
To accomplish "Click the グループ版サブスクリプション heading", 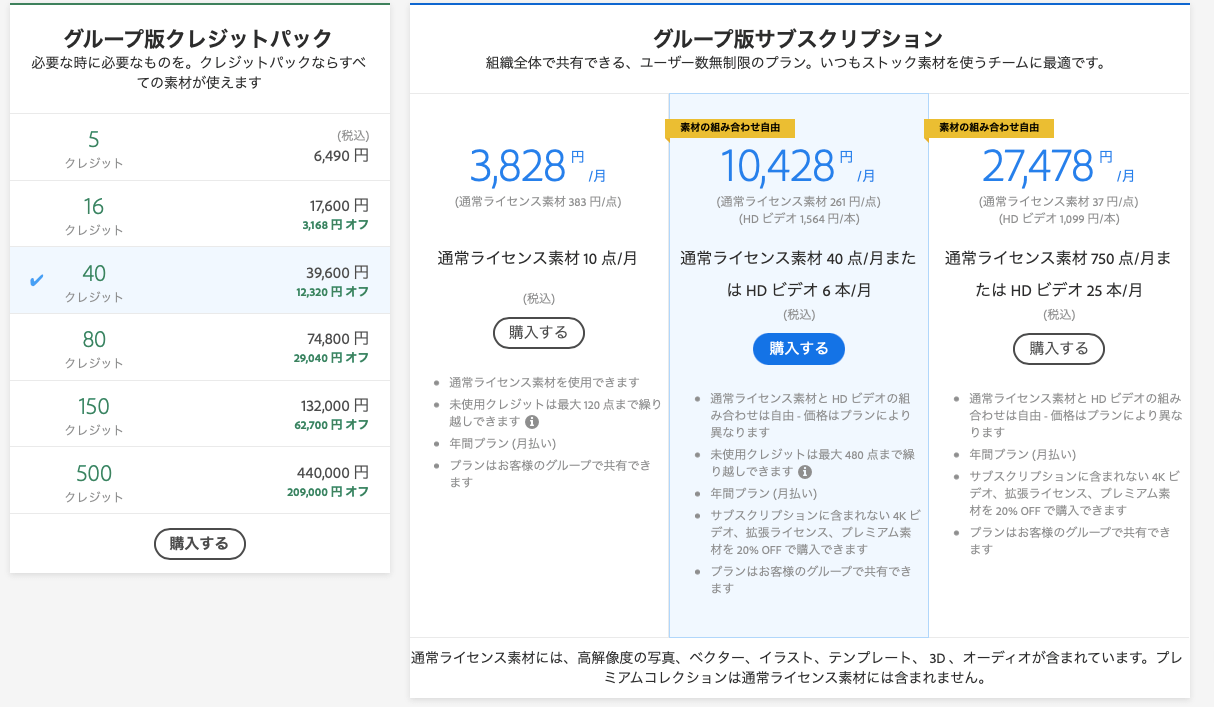I will 798,39.
